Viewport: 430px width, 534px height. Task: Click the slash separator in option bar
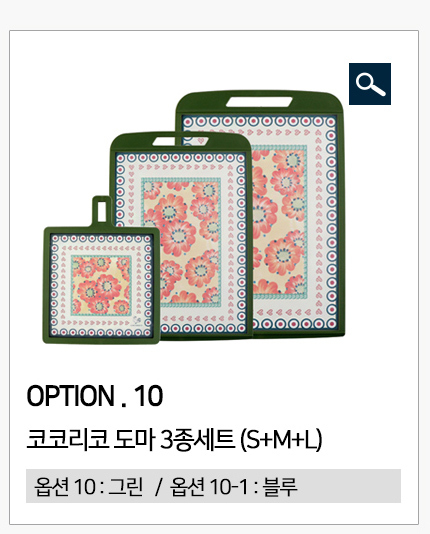pos(157,487)
